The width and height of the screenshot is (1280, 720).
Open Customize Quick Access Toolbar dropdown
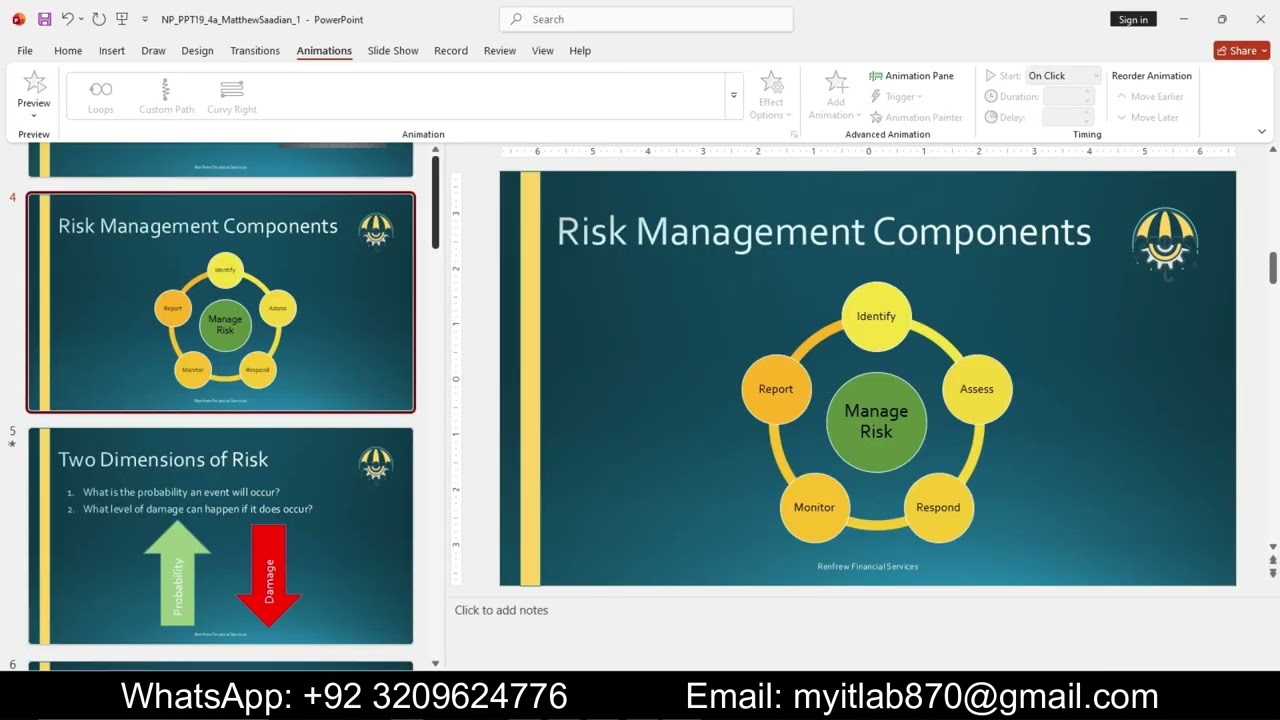pos(145,19)
